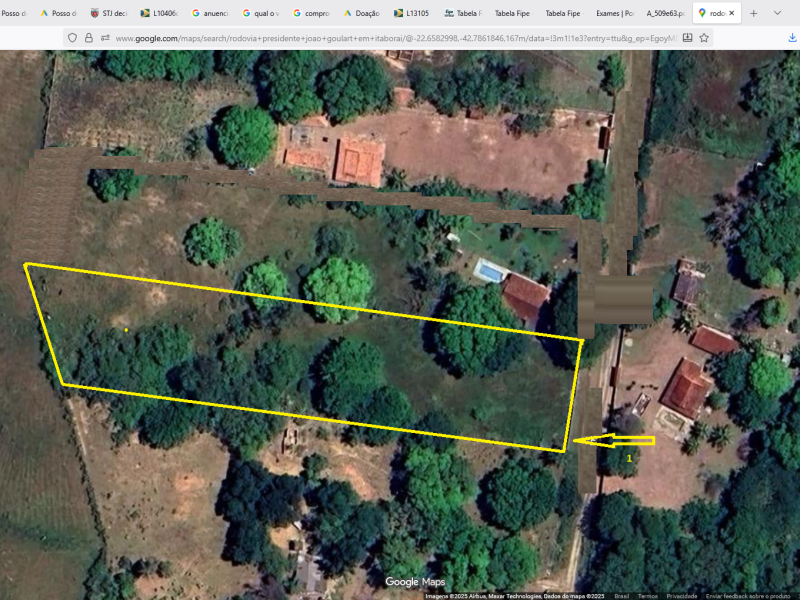Screen dimensions: 800x600
Task: Open a new tab with the plus button
Action: click(x=754, y=13)
